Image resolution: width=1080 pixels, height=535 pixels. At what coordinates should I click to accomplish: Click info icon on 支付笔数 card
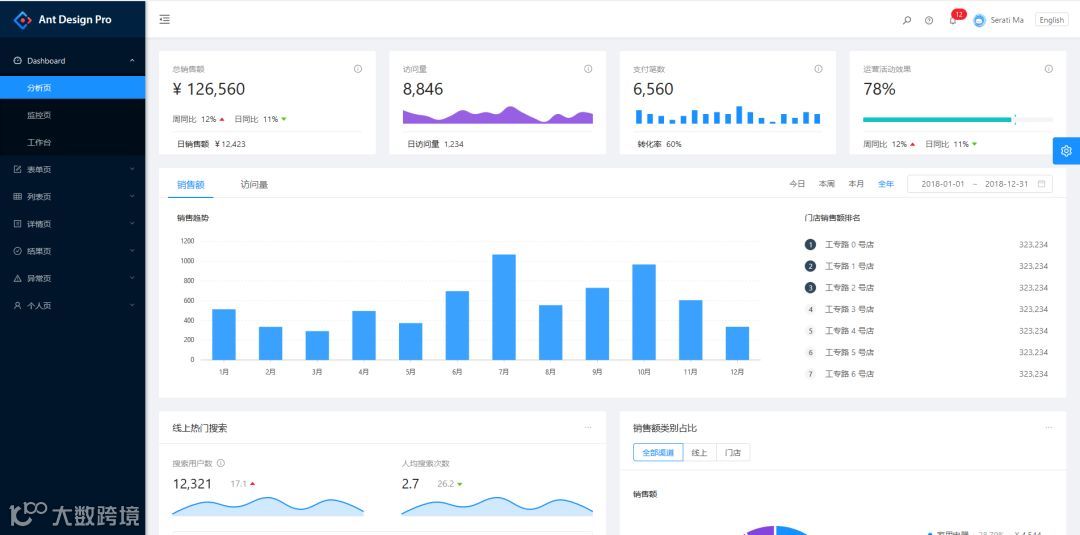(x=818, y=69)
